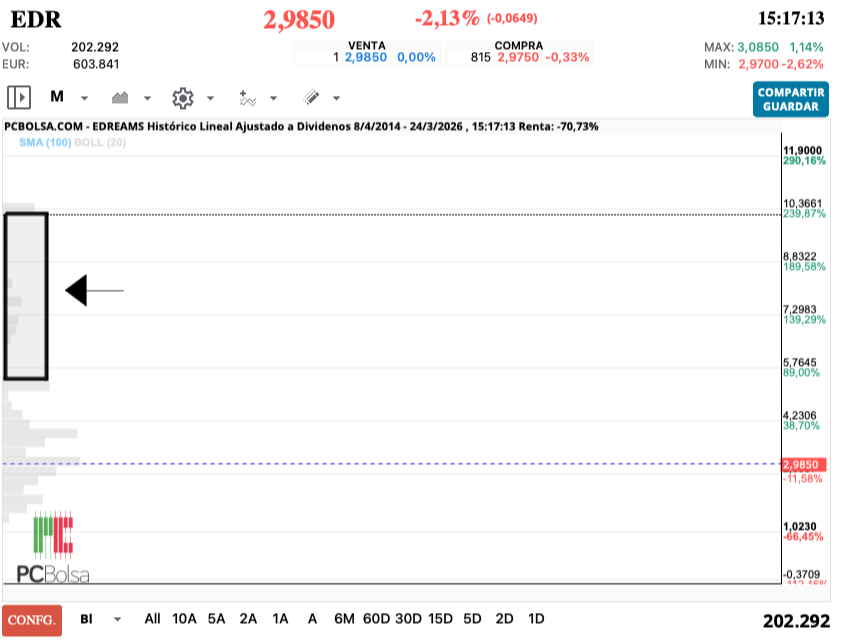Screen dimensions: 844x642
Task: Select the drawing pencil tool icon
Action: [x=311, y=98]
